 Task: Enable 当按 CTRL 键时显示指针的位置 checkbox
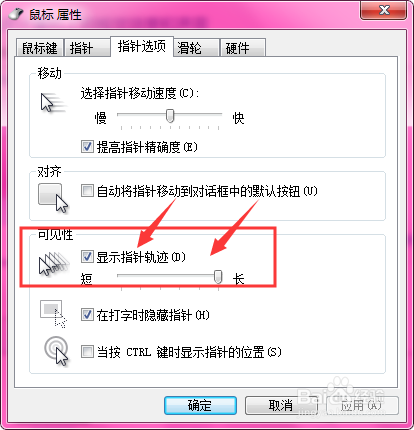point(87,352)
